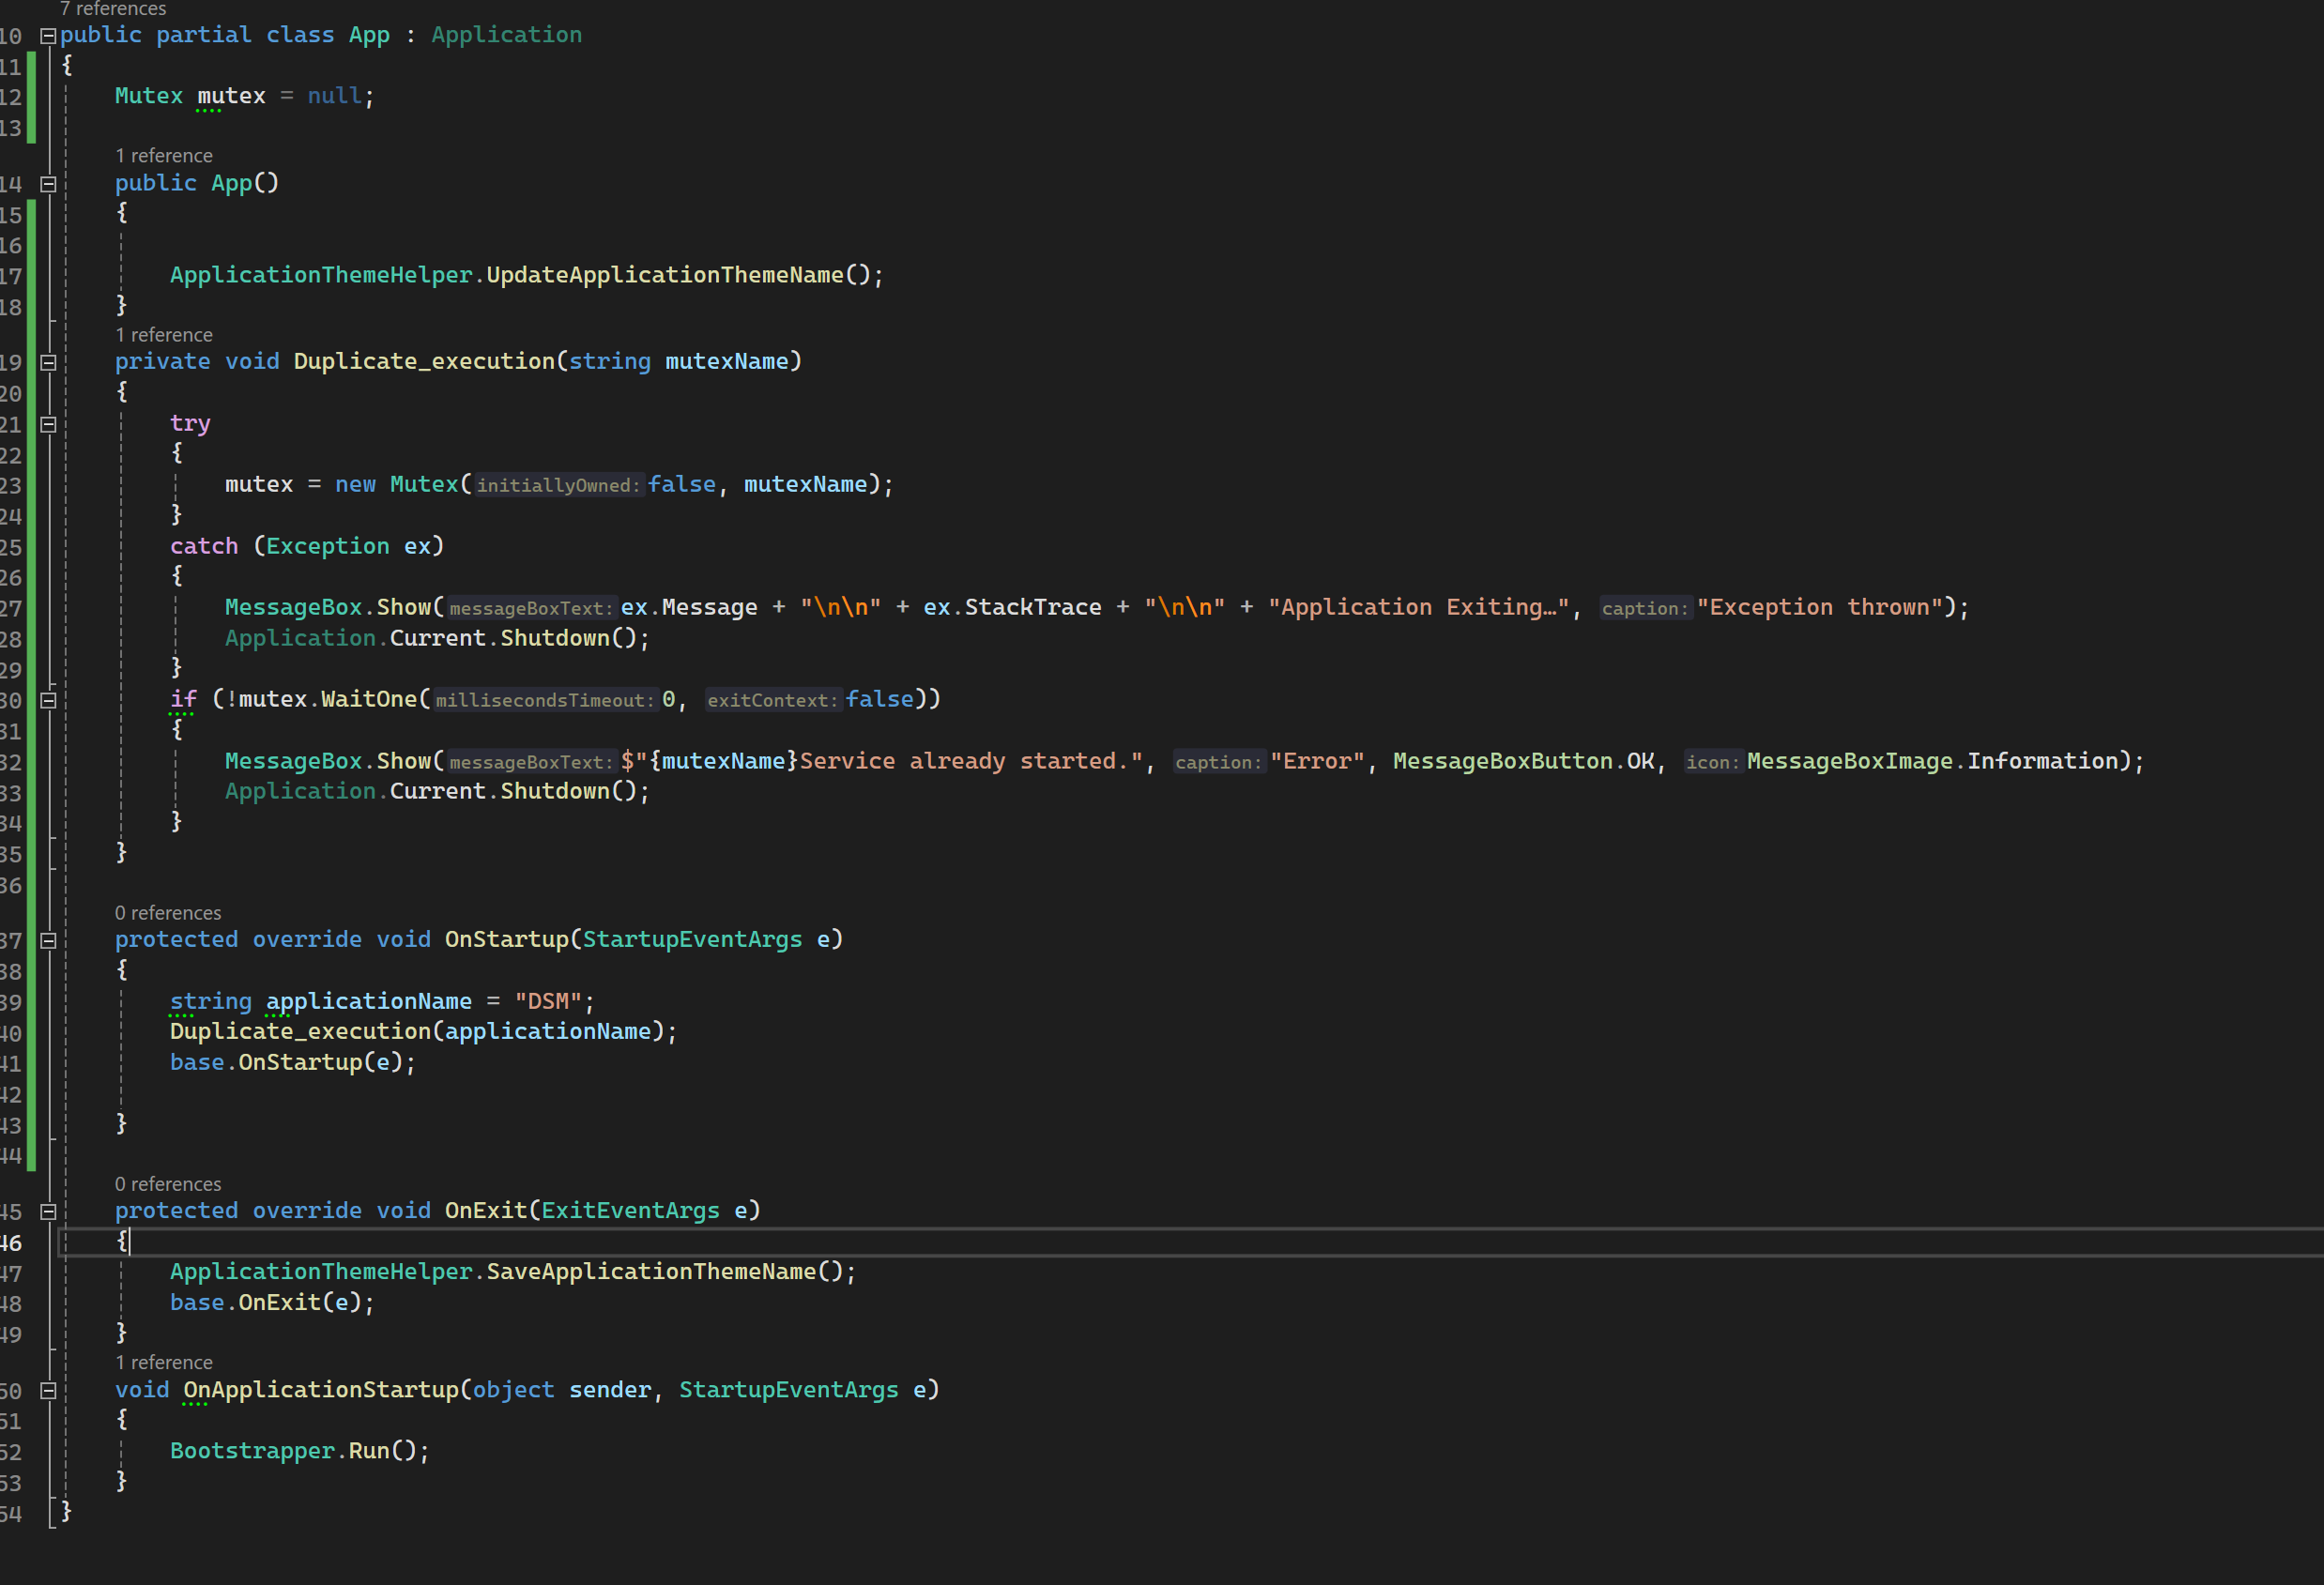
Task: Open 1 reference link above App() constructor
Action: (x=163, y=156)
